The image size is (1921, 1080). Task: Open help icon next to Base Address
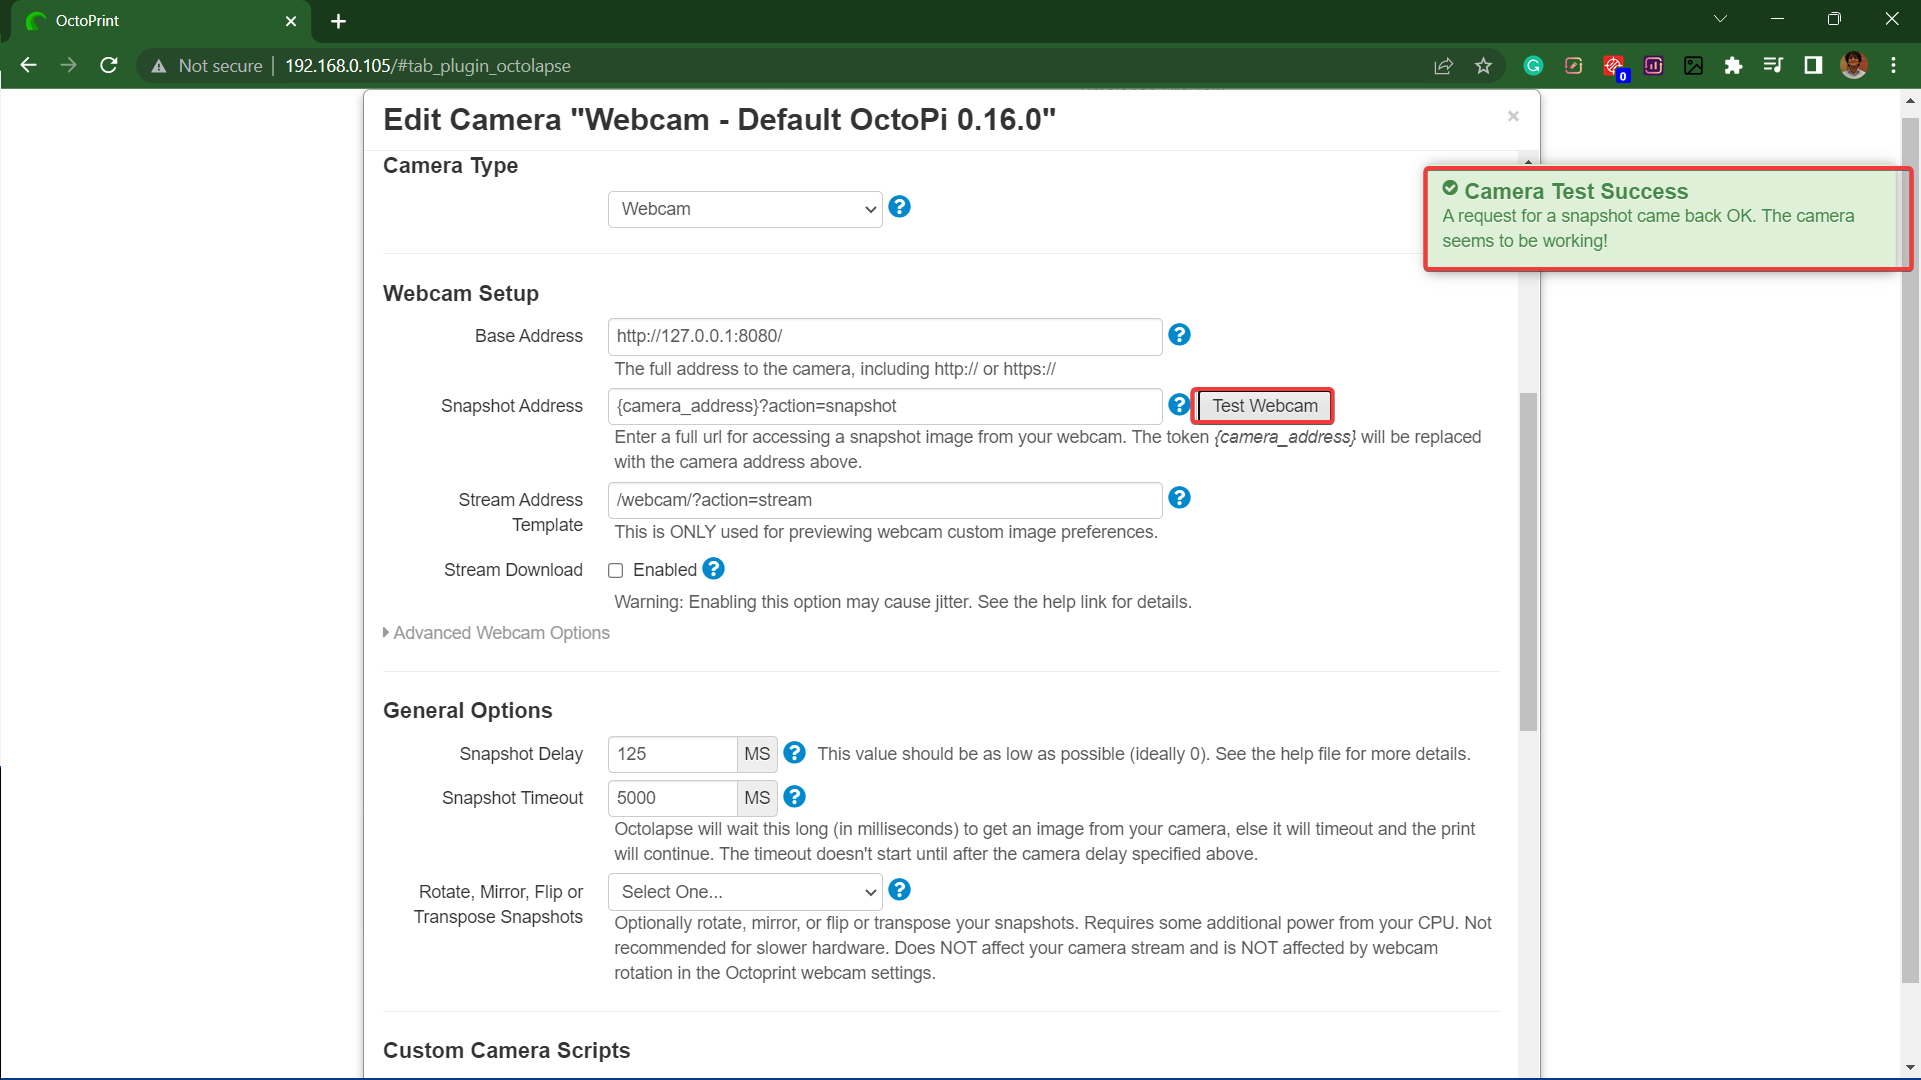(1179, 335)
